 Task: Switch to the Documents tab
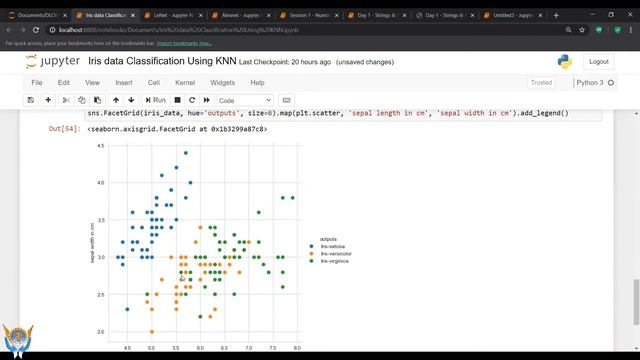click(x=37, y=15)
